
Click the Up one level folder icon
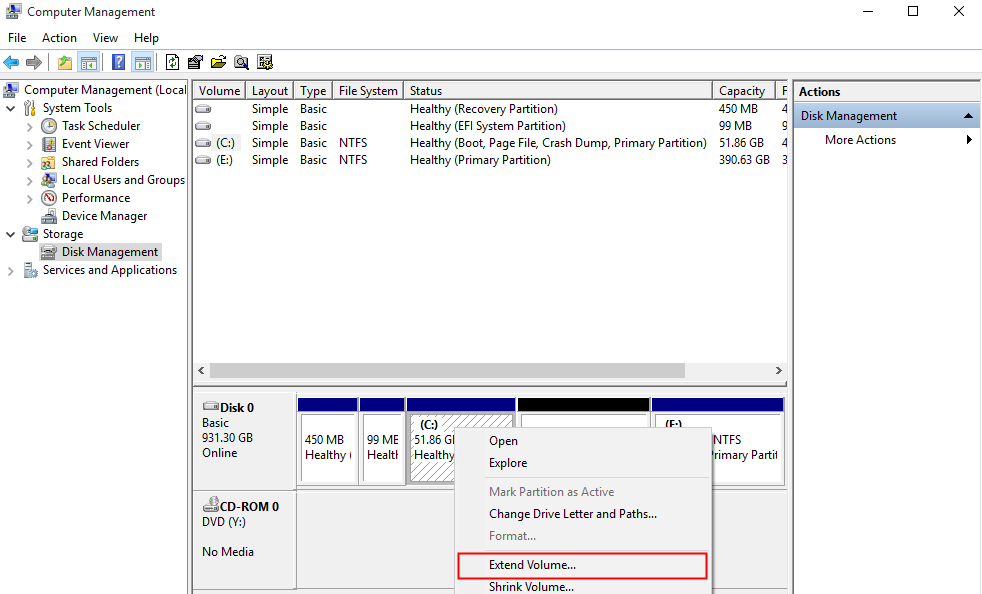point(64,62)
